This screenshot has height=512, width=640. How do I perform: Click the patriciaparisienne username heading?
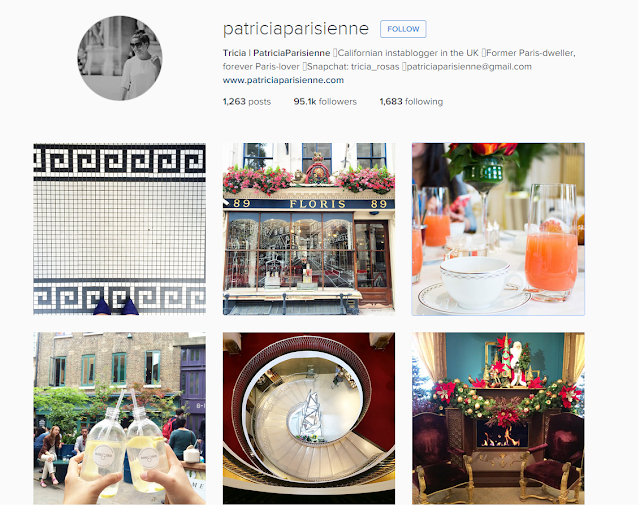tap(296, 29)
